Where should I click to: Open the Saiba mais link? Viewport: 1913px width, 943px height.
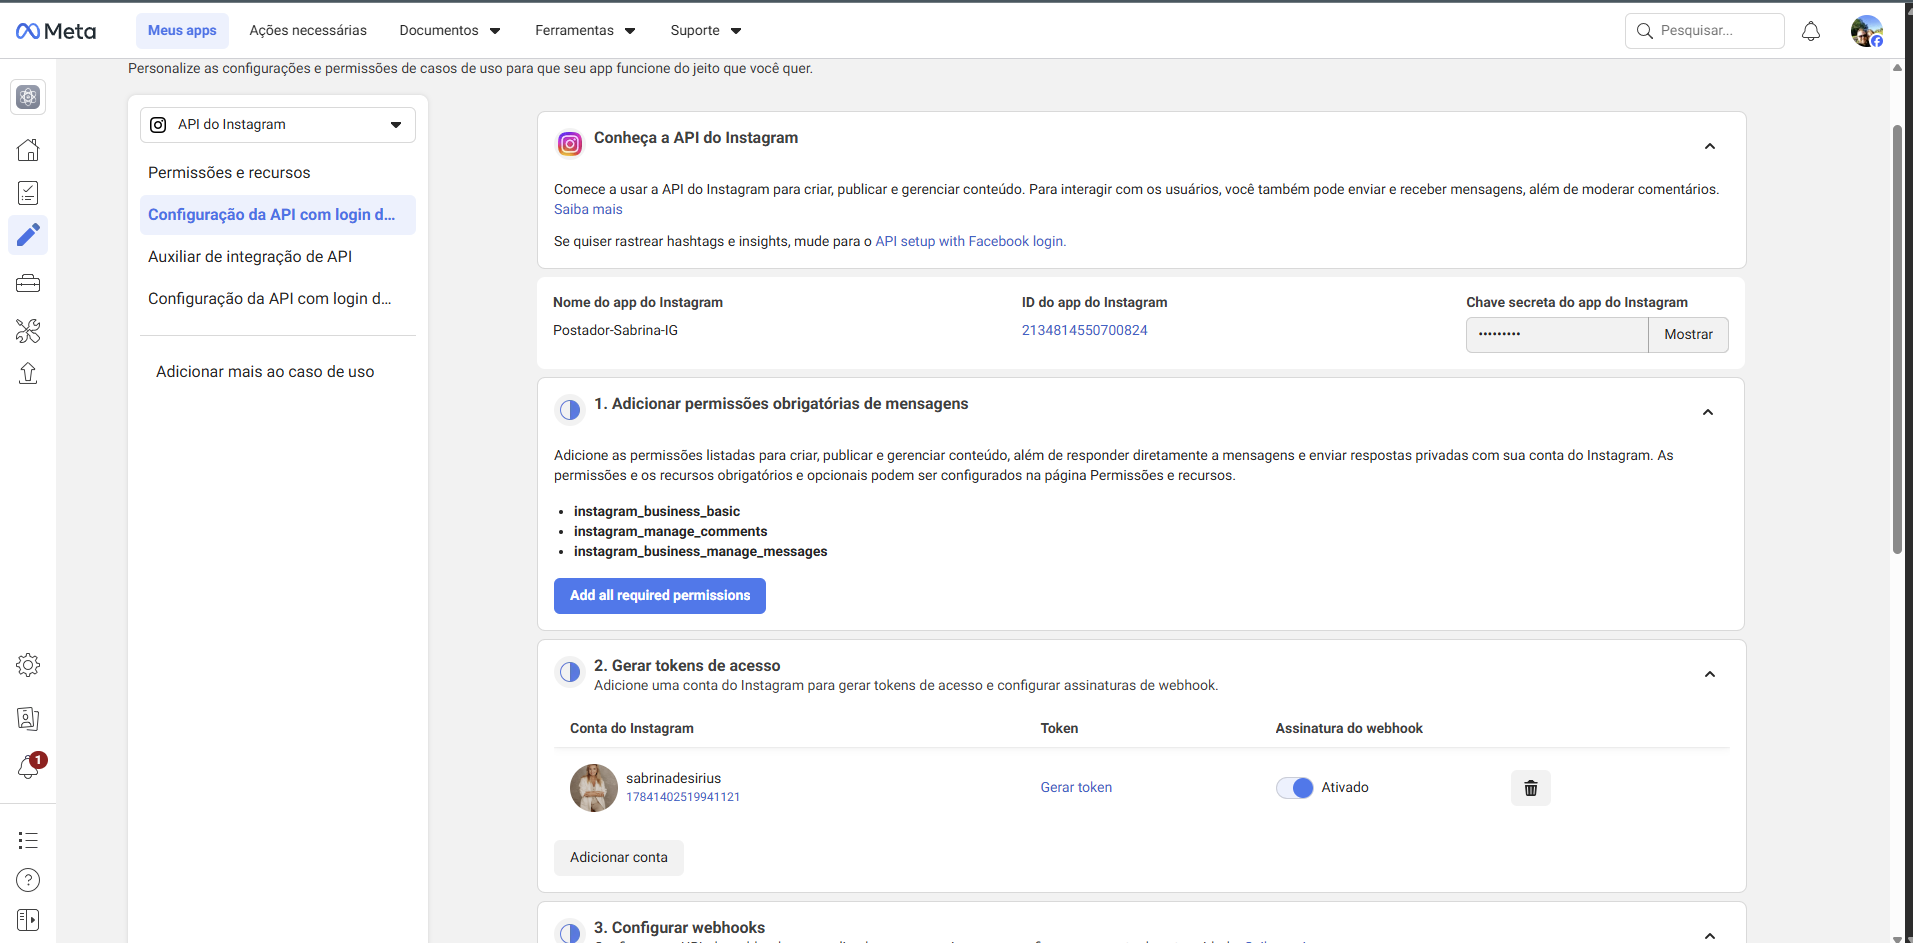[588, 210]
